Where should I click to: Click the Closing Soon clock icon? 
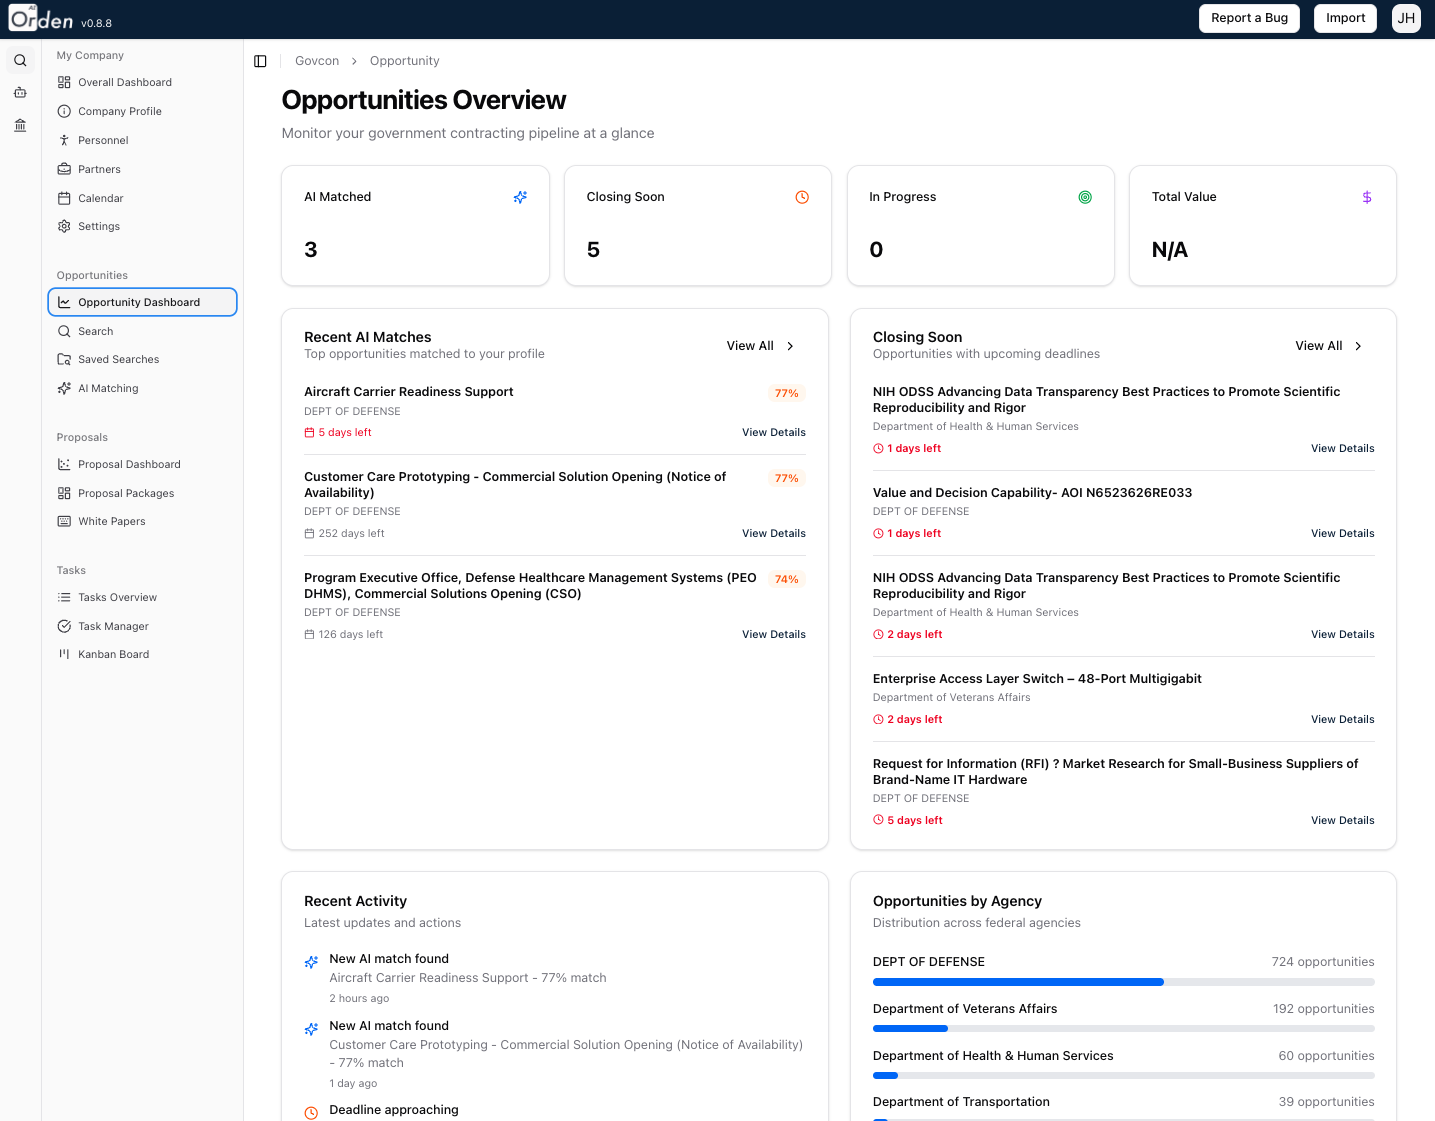(802, 198)
